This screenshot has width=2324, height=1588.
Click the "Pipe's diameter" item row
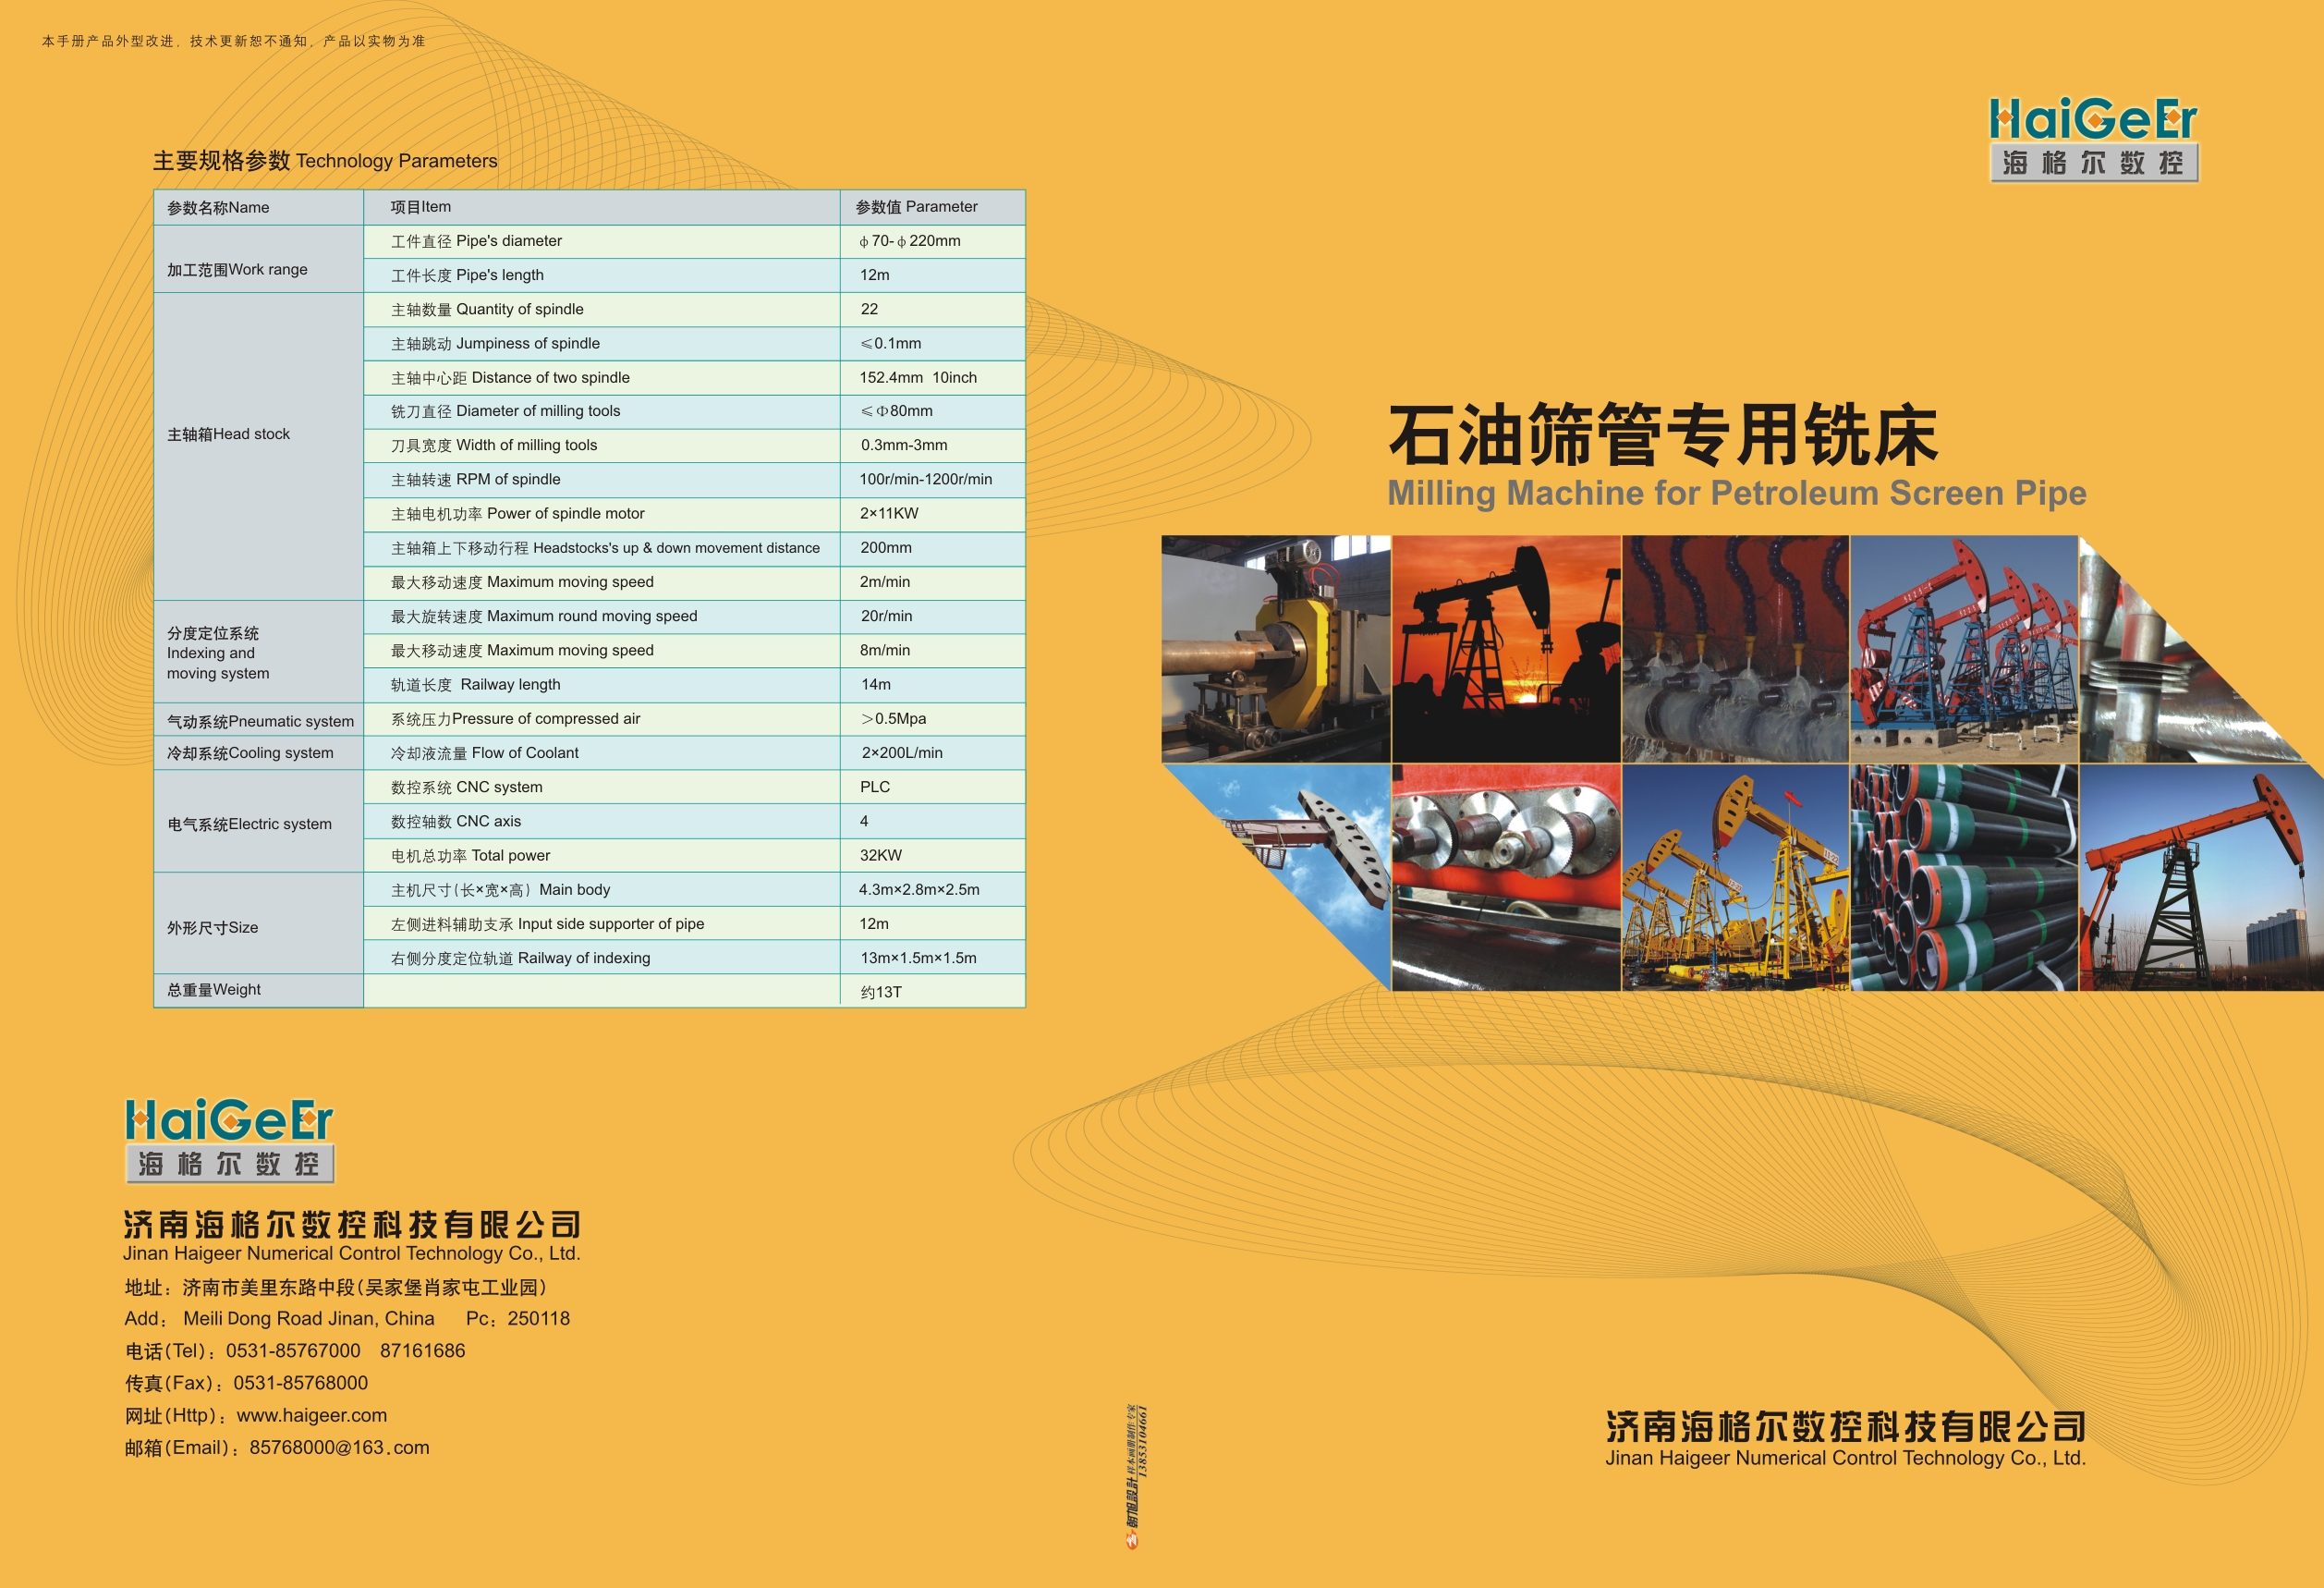602,241
